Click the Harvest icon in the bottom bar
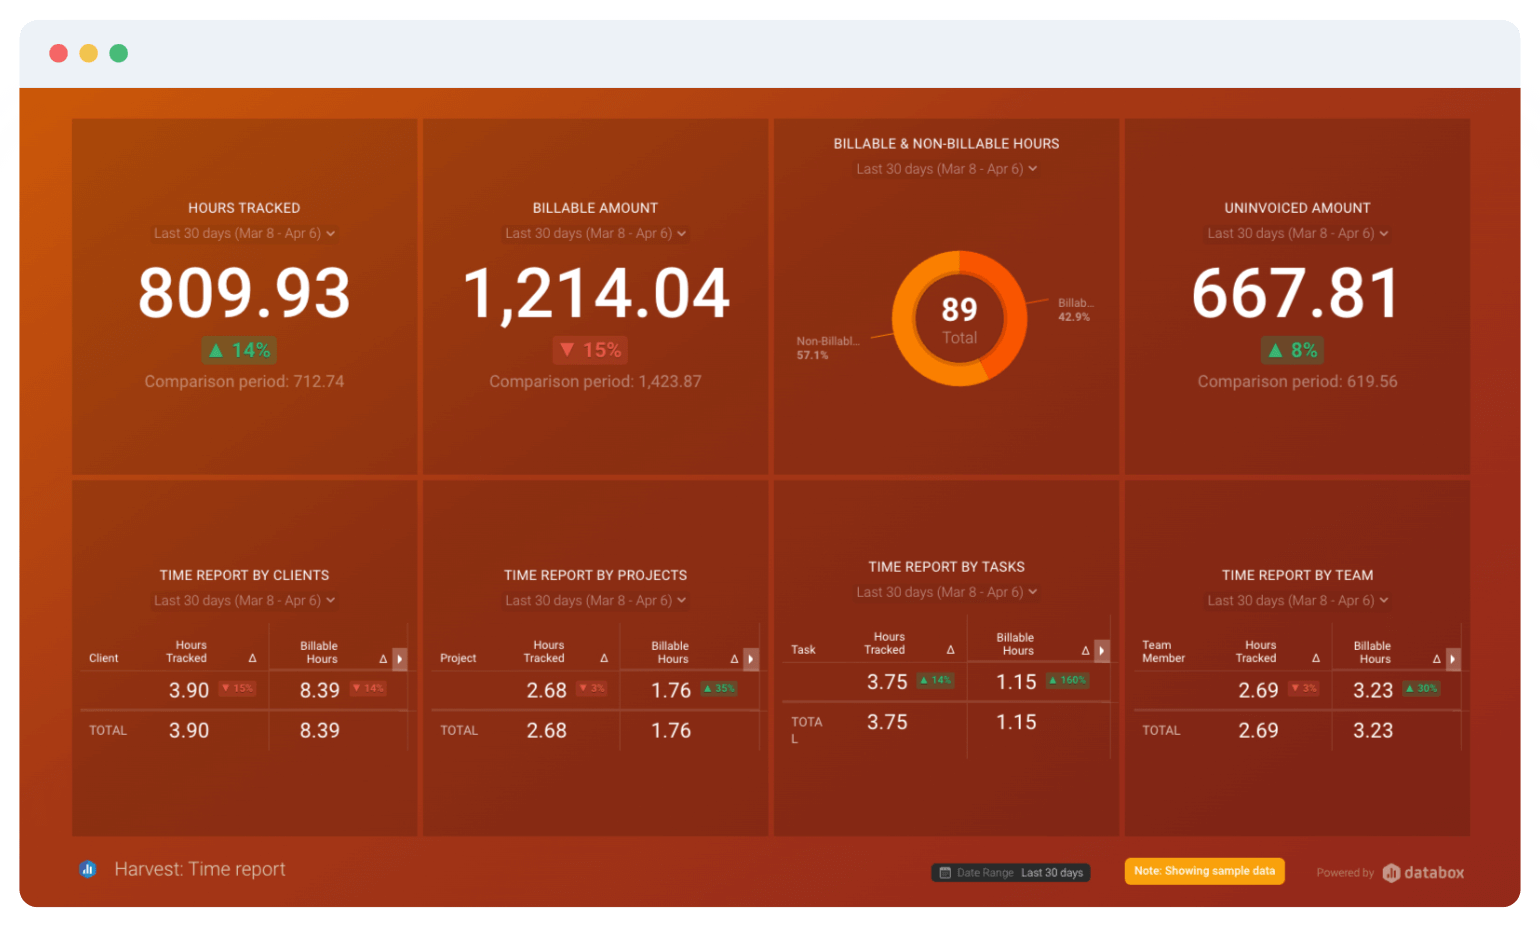This screenshot has height=927, width=1540. [x=88, y=869]
